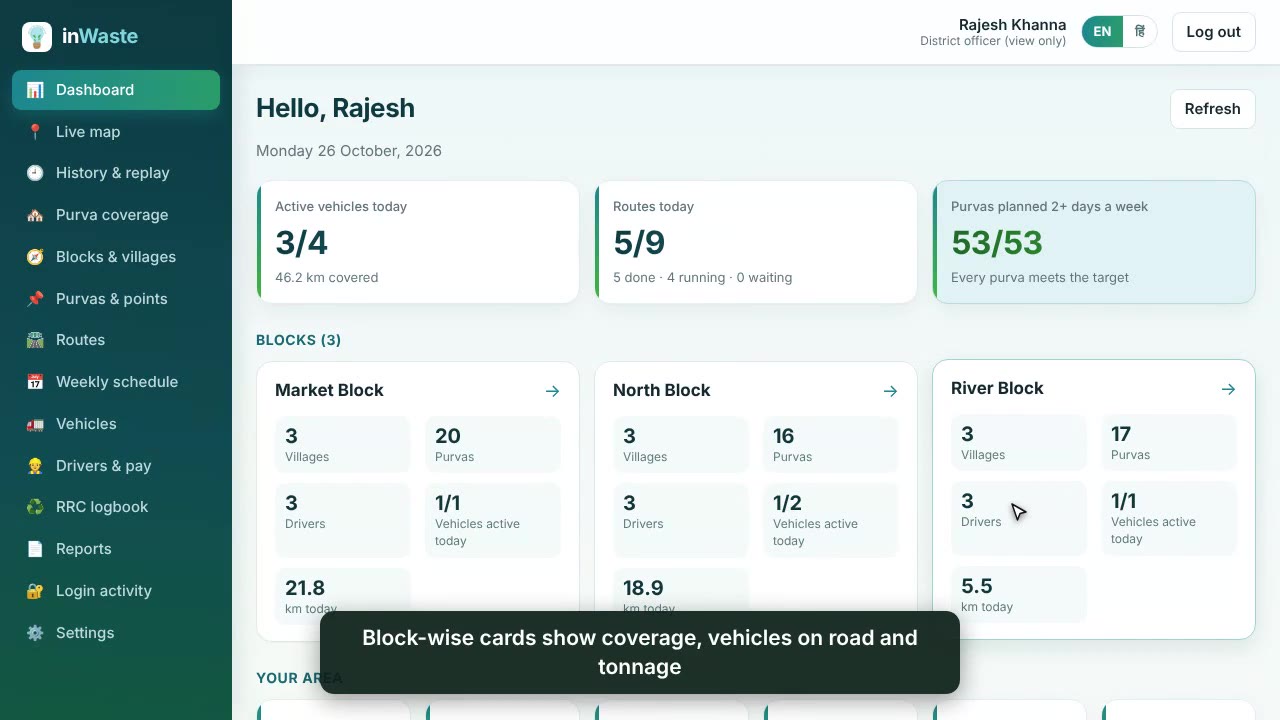Open Weekly schedule from sidebar
Image resolution: width=1280 pixels, height=720 pixels.
click(x=116, y=382)
